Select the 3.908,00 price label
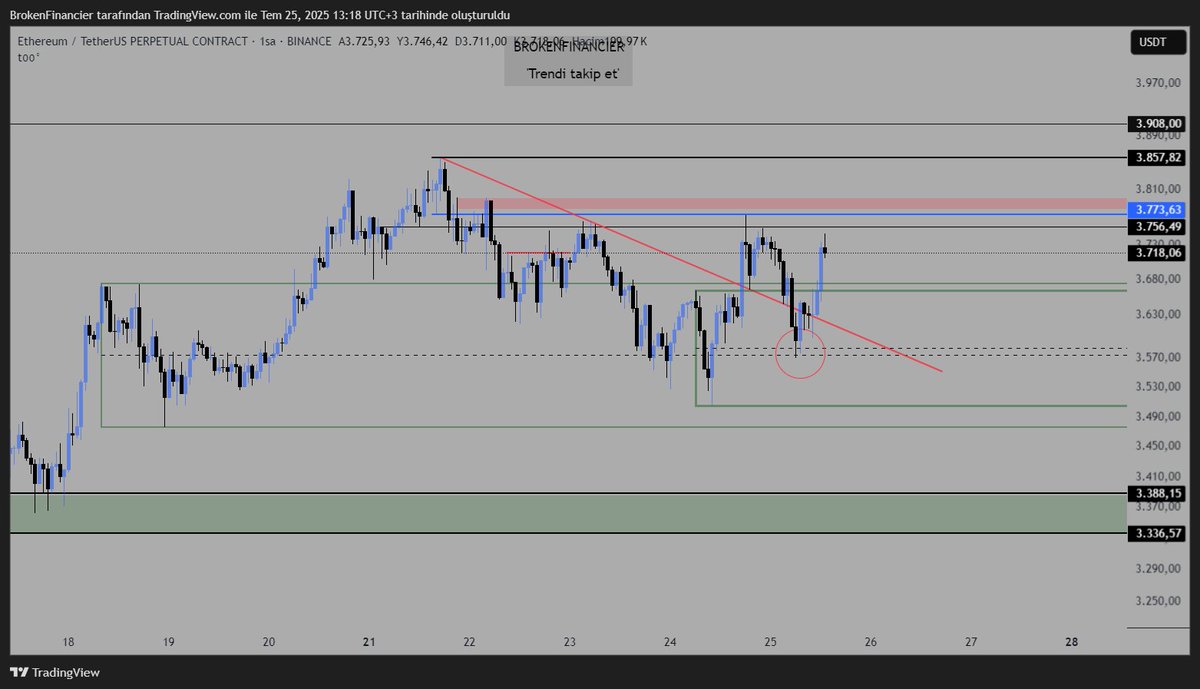 coord(1157,124)
